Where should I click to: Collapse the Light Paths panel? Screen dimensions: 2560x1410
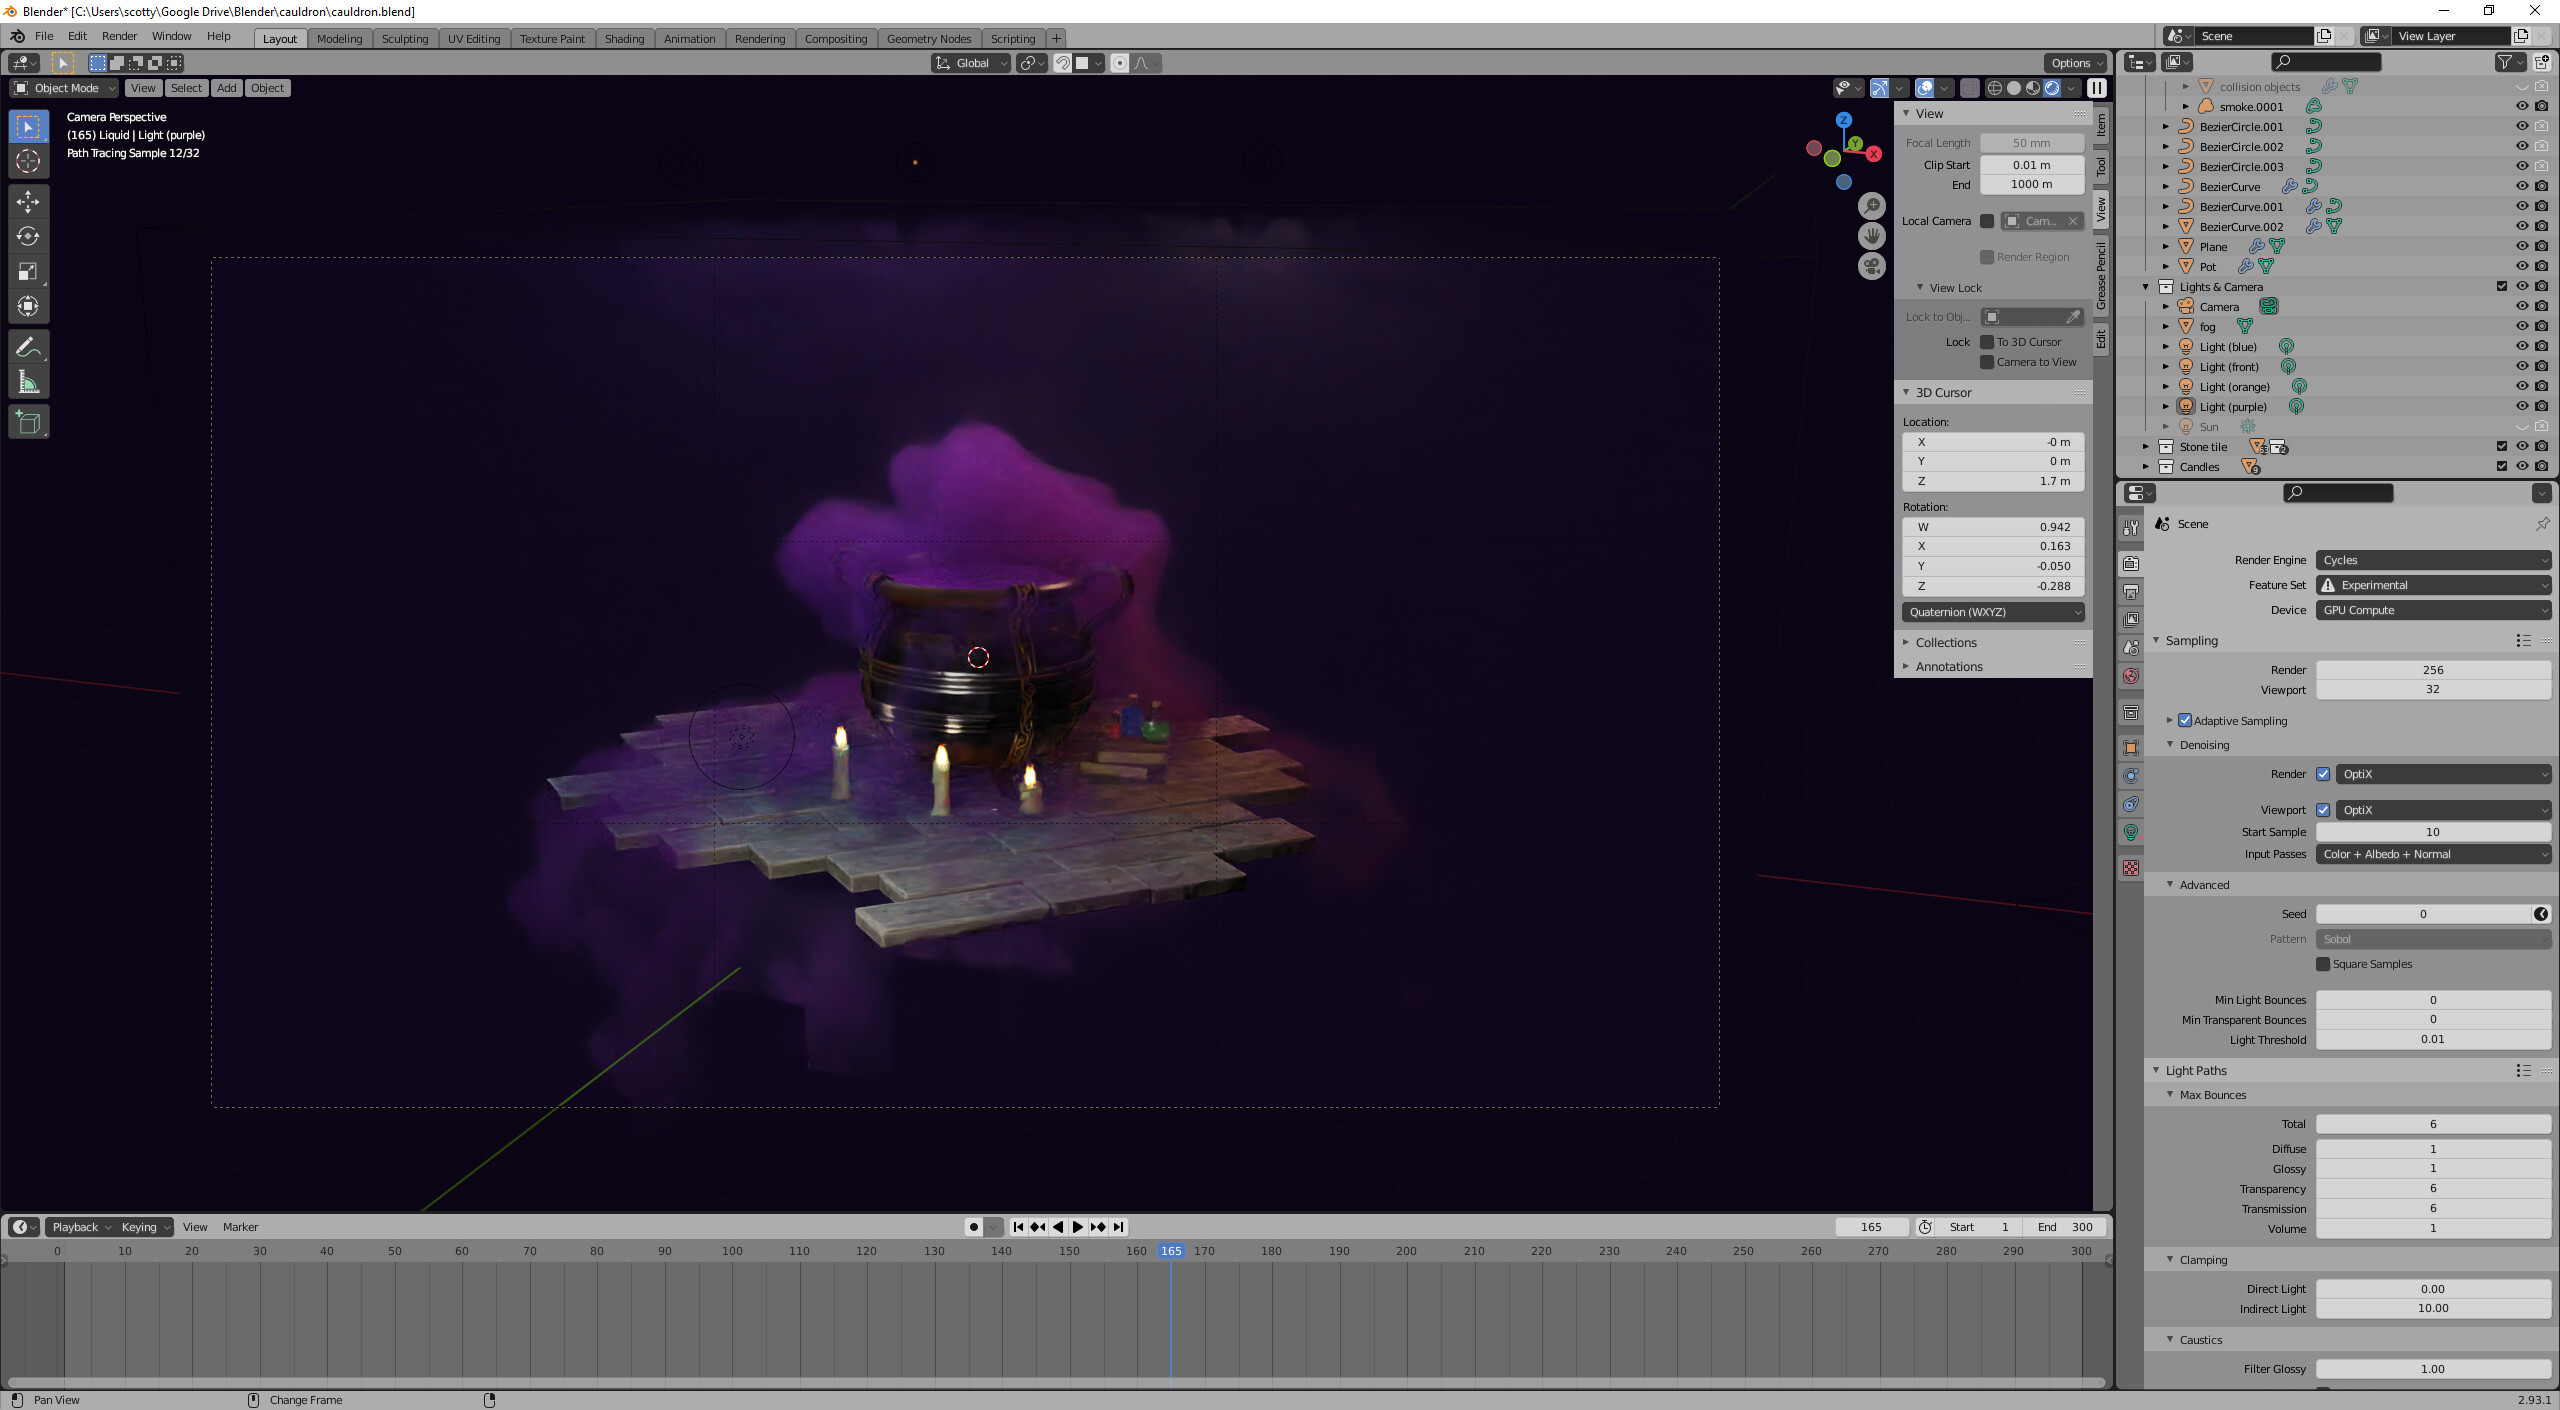2195,1070
